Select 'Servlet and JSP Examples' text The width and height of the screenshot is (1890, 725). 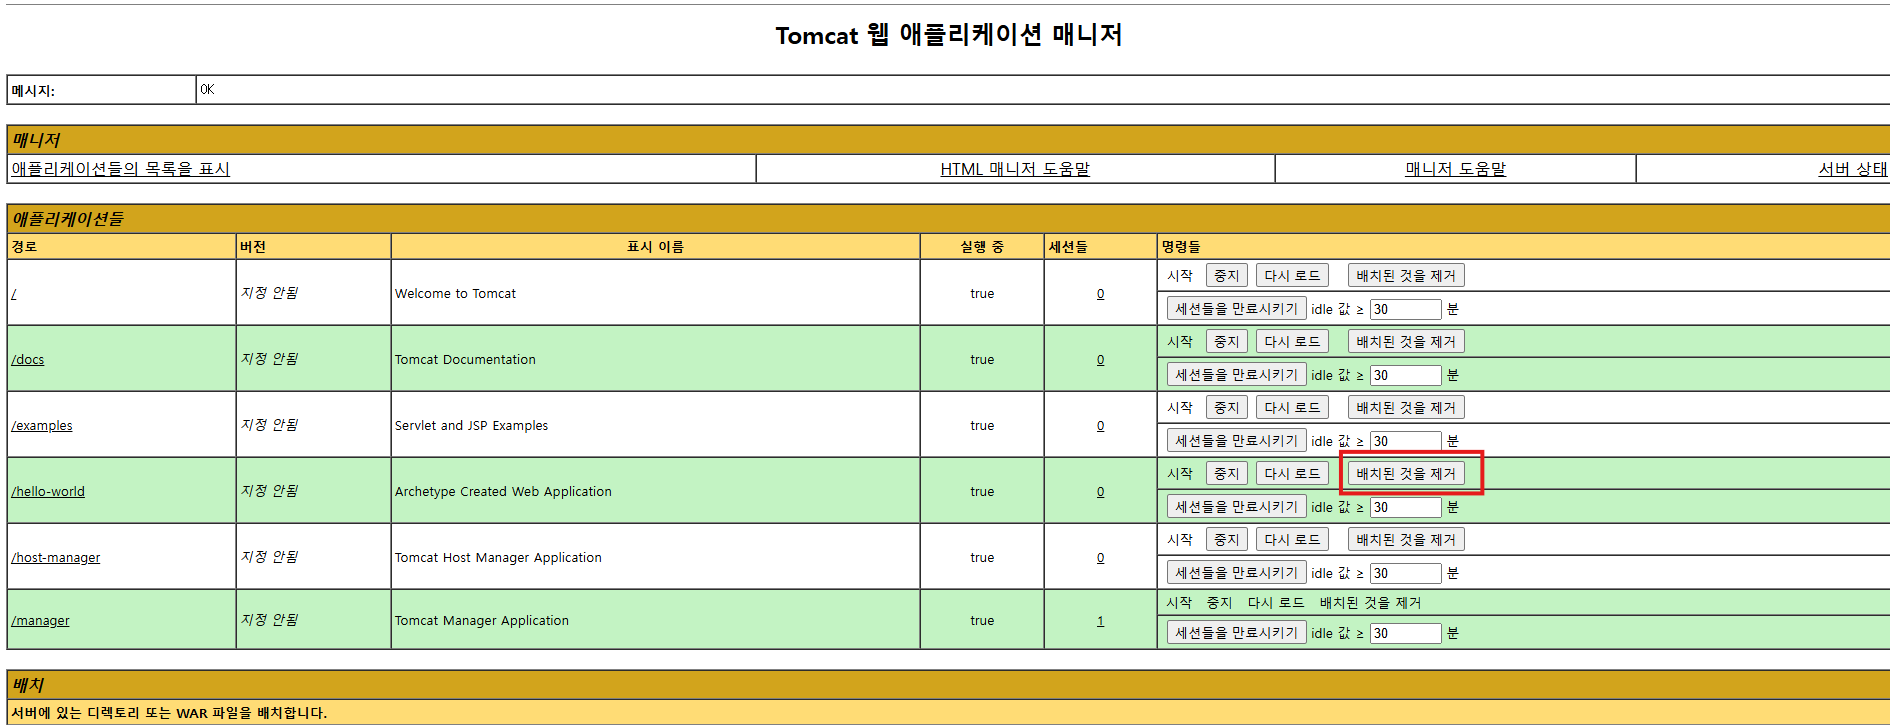click(x=471, y=426)
